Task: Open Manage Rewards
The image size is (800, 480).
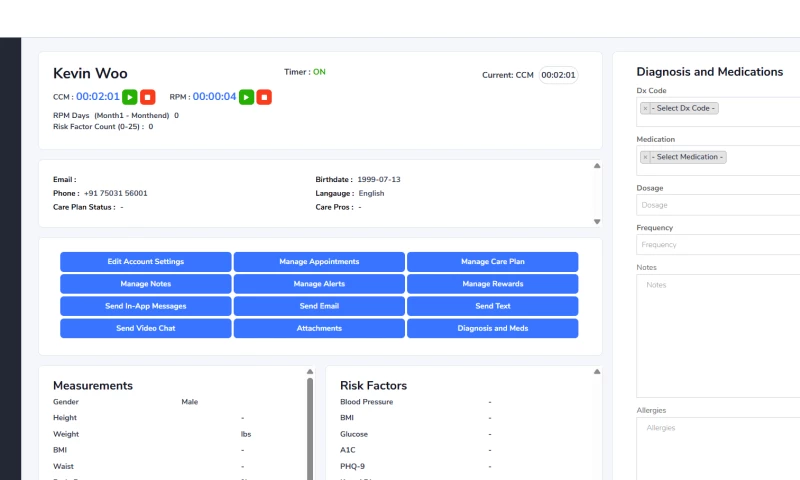Action: pyautogui.click(x=493, y=284)
